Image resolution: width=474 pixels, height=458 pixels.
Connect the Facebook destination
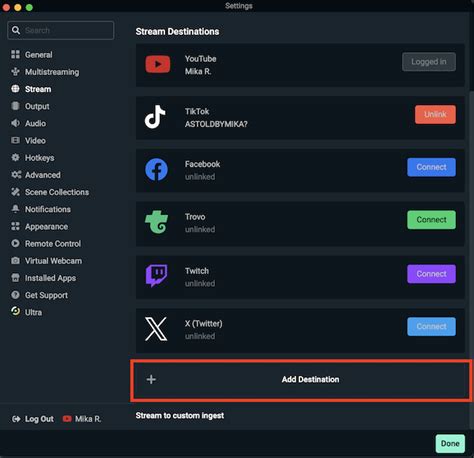coord(431,167)
